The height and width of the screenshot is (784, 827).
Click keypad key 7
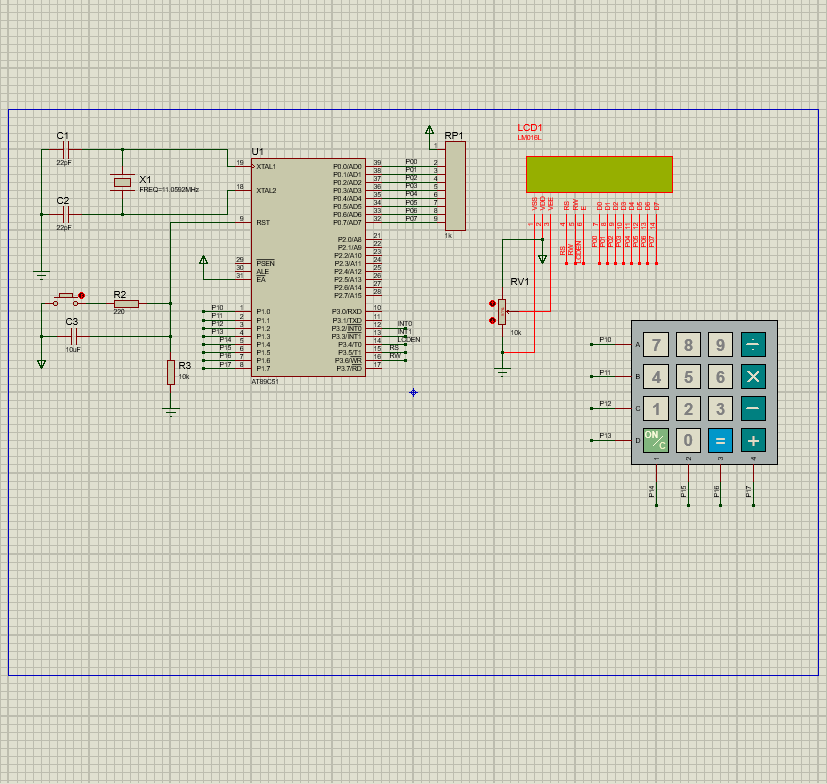[x=656, y=345]
